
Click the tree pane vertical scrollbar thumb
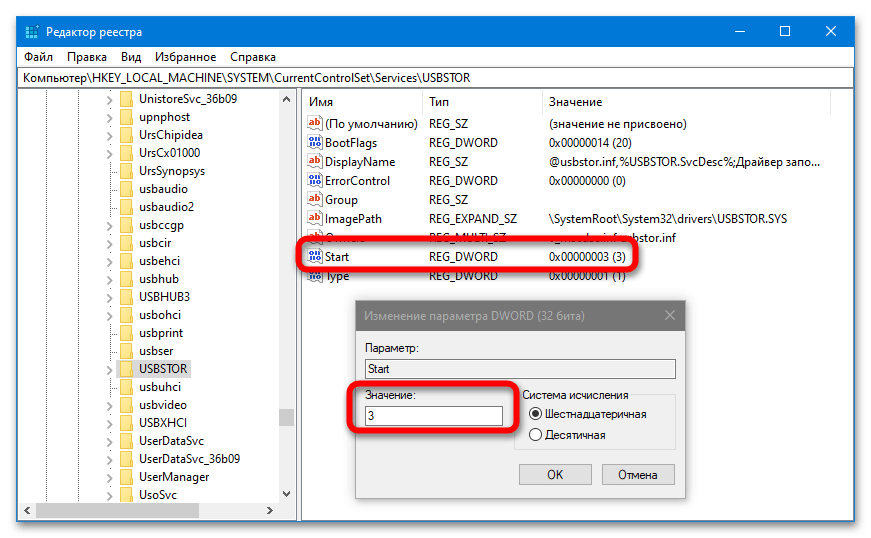(287, 417)
